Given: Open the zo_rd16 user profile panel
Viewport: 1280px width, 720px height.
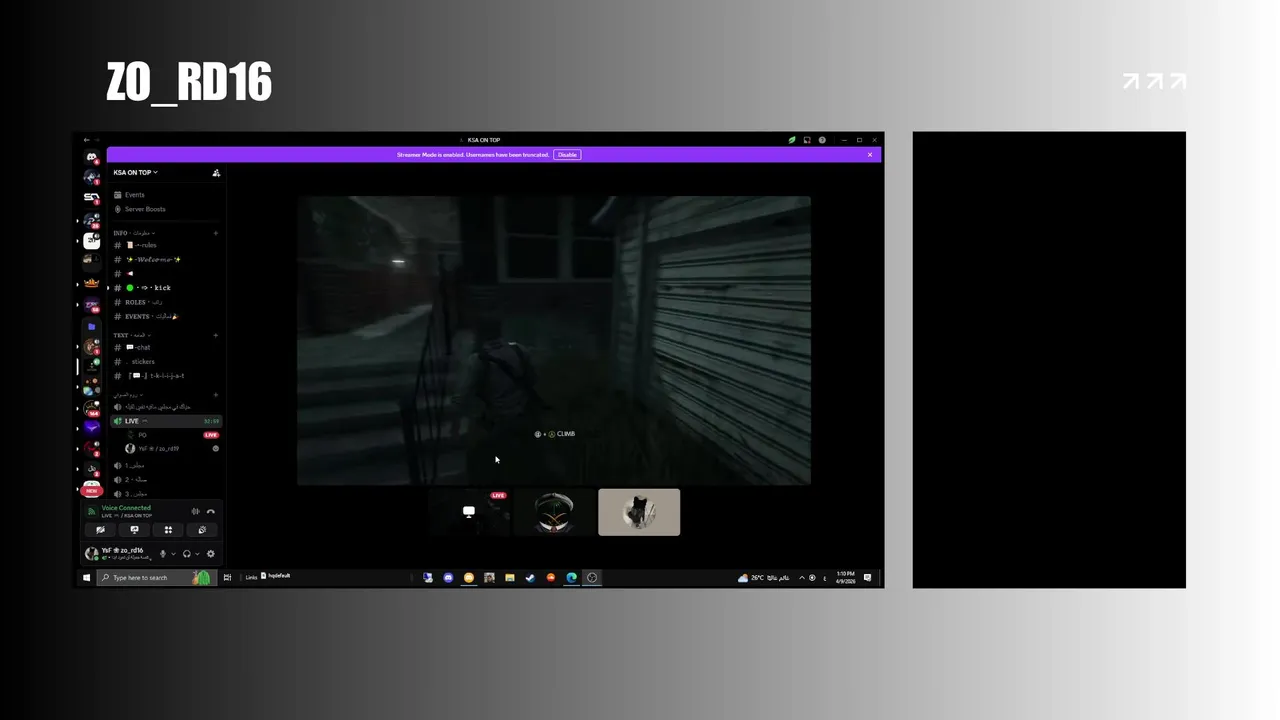Looking at the screenshot, I should click(x=120, y=553).
